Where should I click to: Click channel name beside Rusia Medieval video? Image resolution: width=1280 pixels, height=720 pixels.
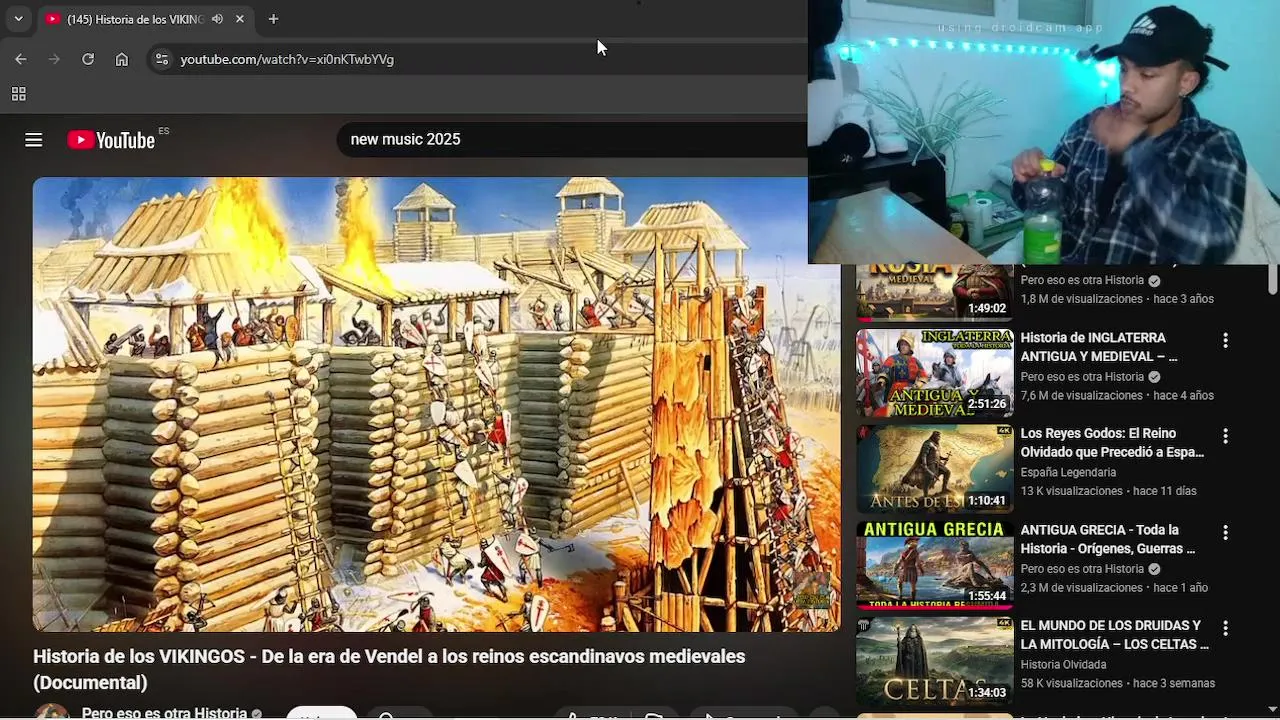coord(1082,280)
